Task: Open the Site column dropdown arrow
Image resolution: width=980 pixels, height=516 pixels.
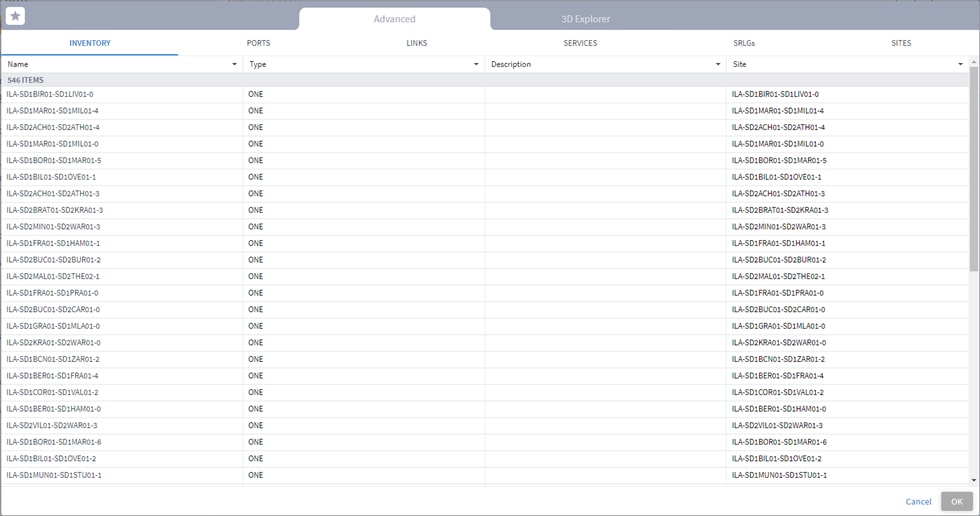Action: click(960, 64)
